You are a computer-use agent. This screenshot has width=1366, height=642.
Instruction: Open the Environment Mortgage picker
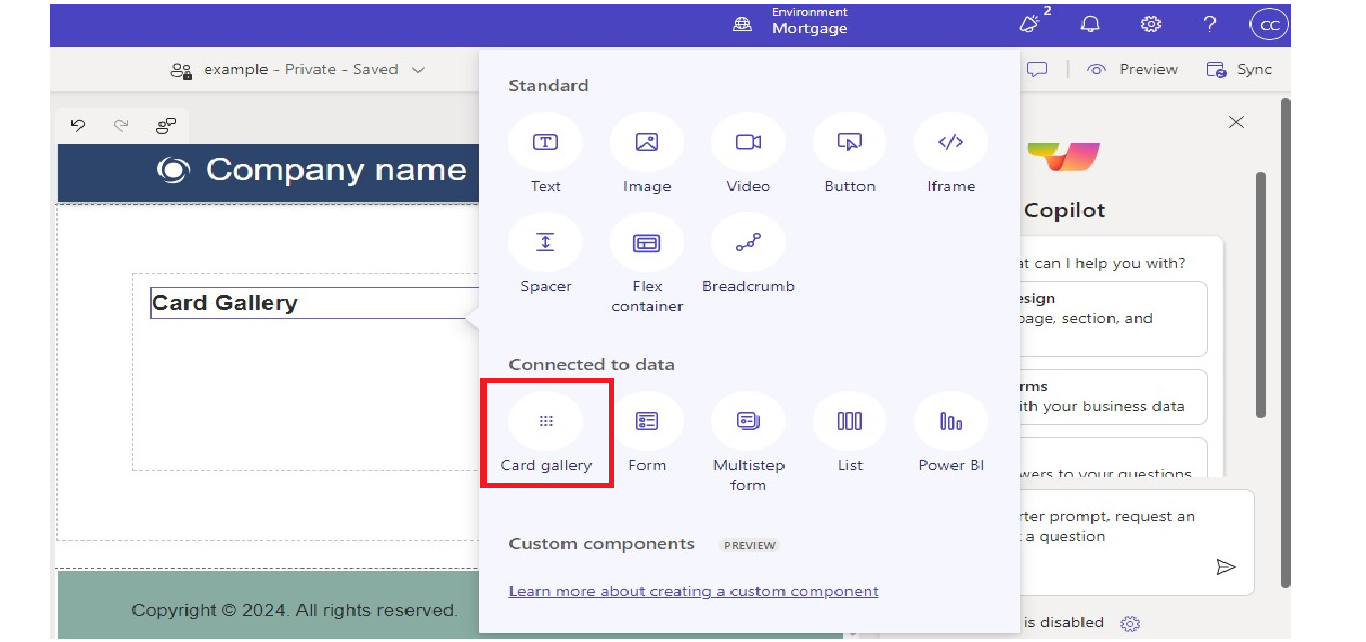tap(795, 22)
